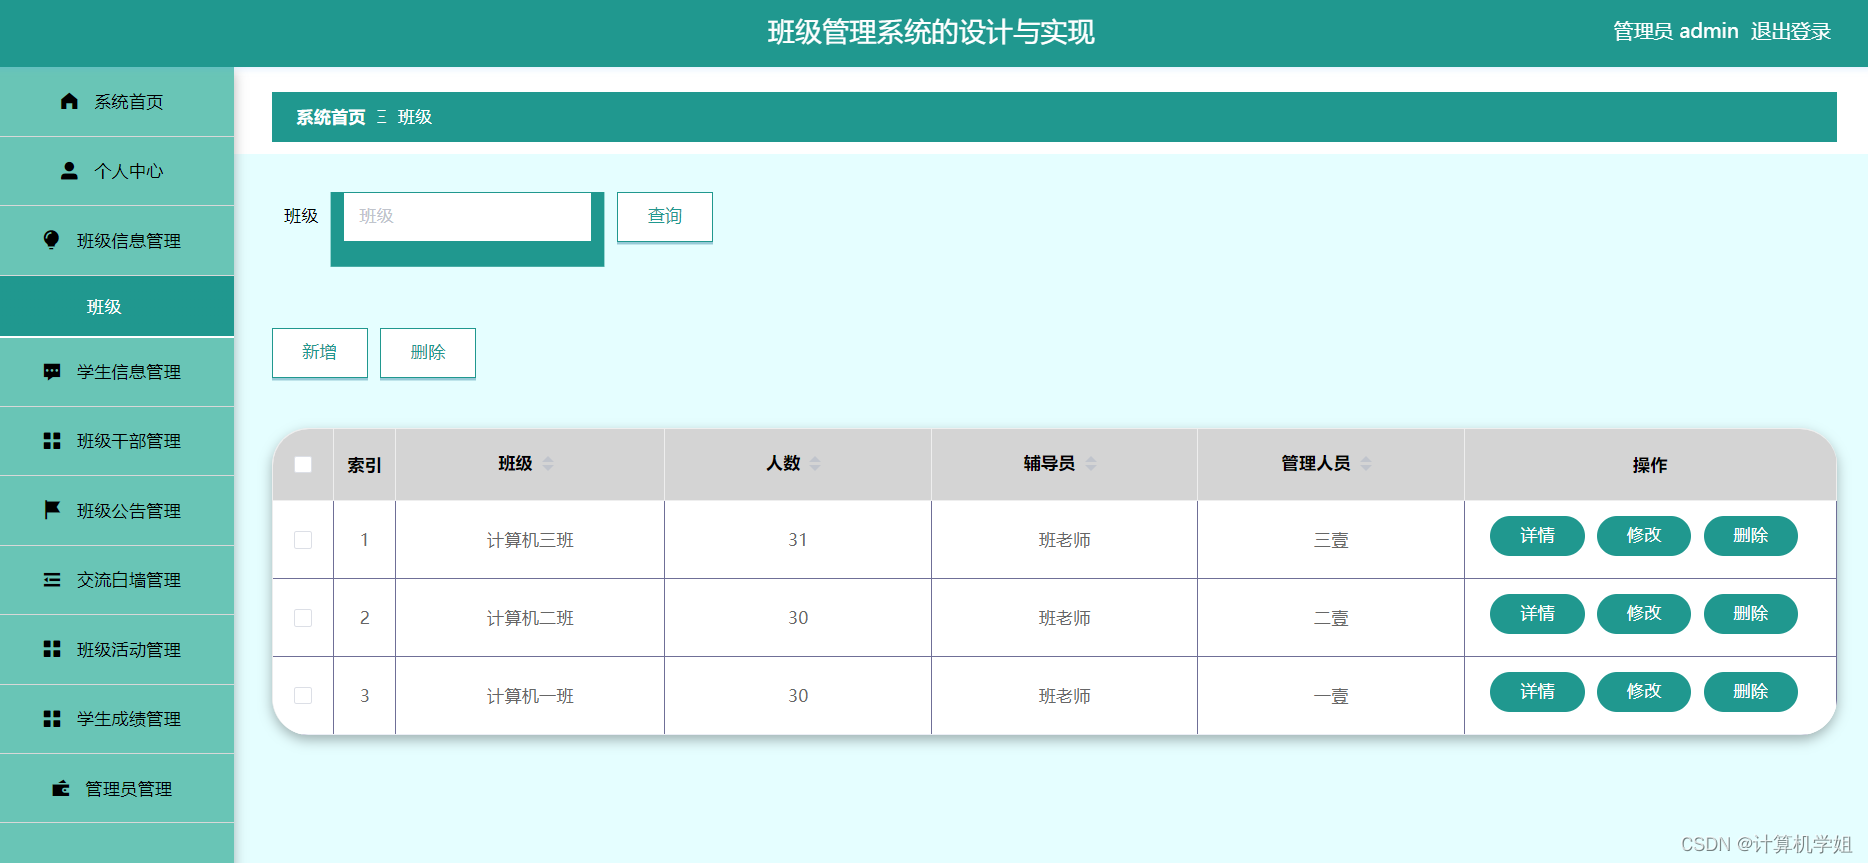1868x863 pixels.
Task: View 详情 for 计算机二班
Action: coord(1537,614)
